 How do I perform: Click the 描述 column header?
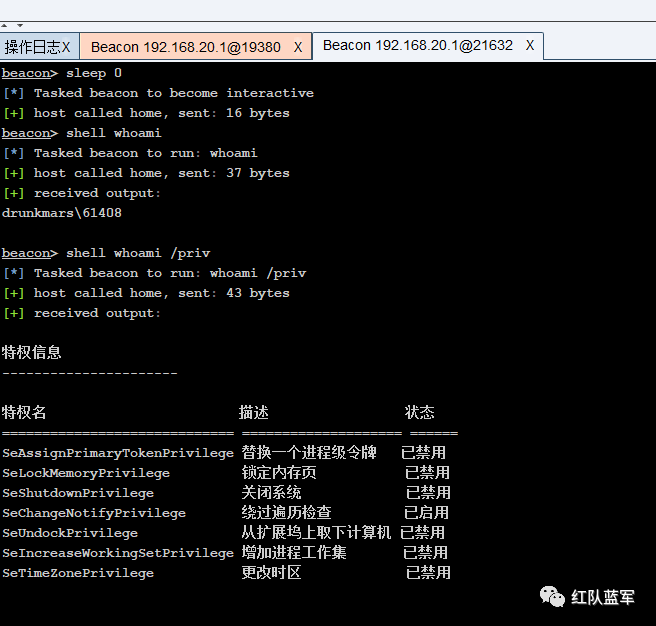tap(254, 412)
